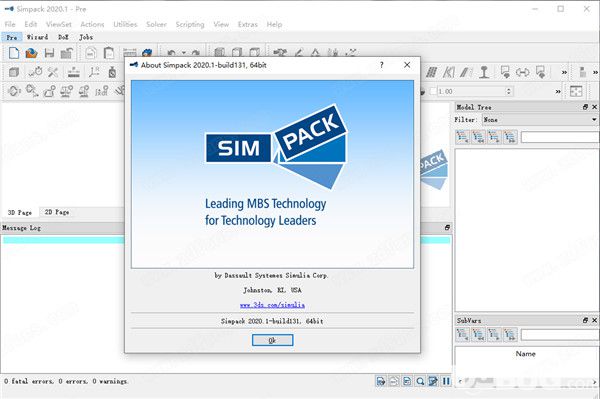The width and height of the screenshot is (600, 399).
Task: Save the model with the floppy disk icon
Action: coord(49,53)
